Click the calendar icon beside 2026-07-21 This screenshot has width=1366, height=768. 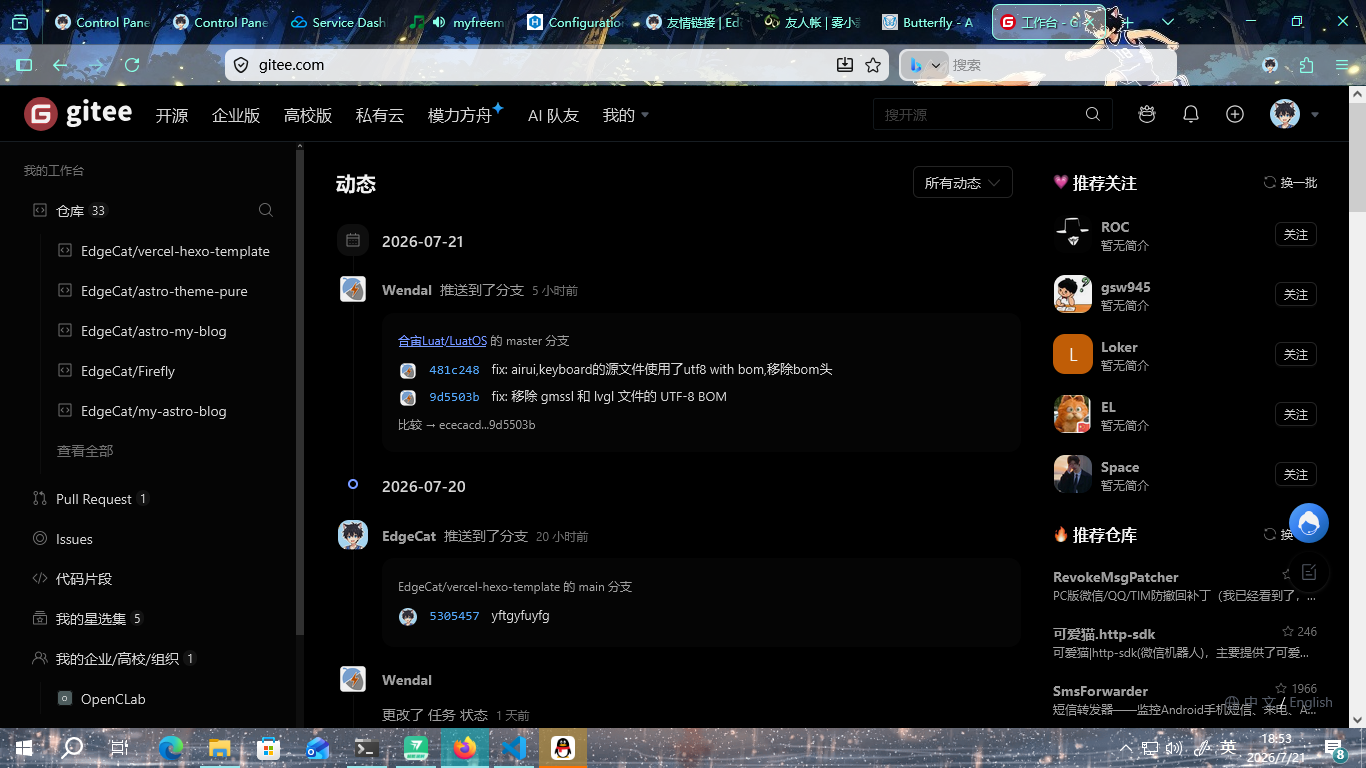tap(353, 241)
